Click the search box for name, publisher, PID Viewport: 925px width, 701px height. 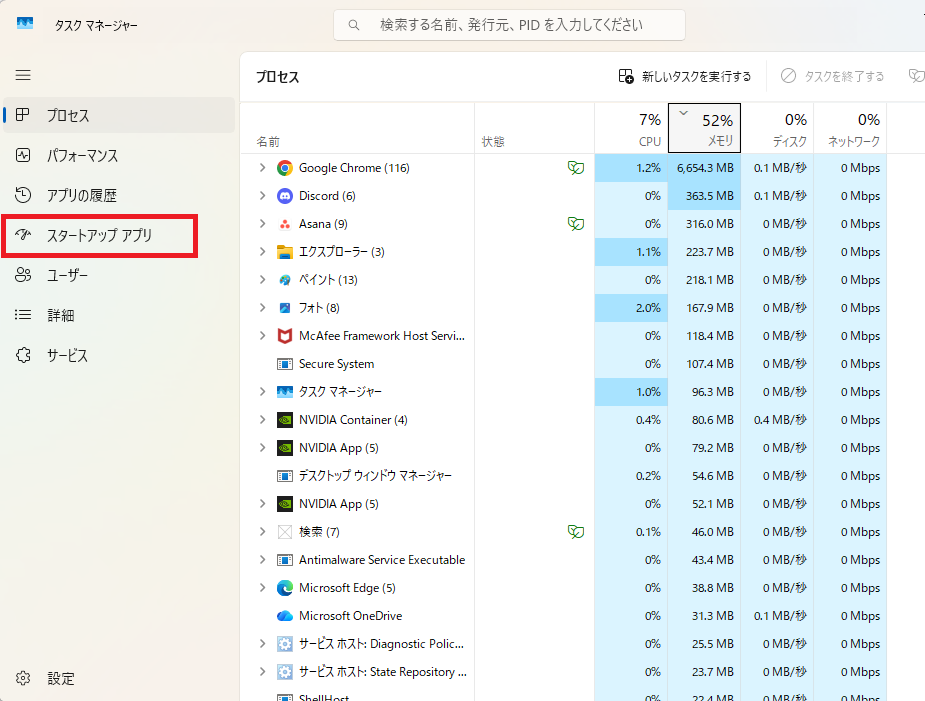point(510,25)
